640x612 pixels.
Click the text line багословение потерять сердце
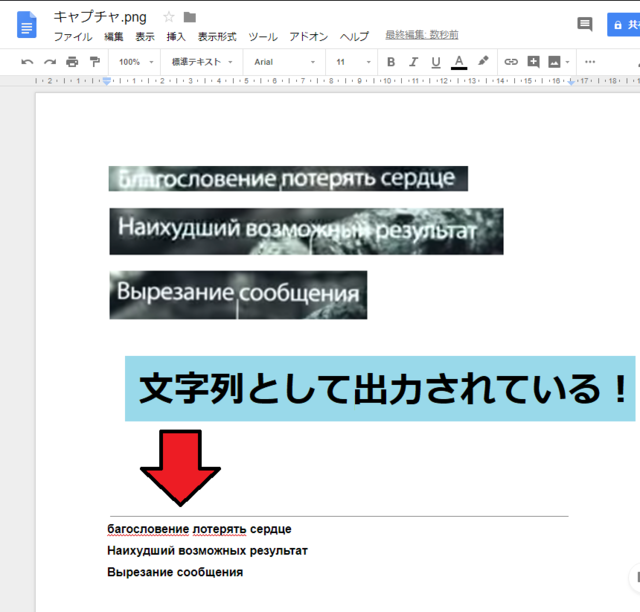click(199, 529)
